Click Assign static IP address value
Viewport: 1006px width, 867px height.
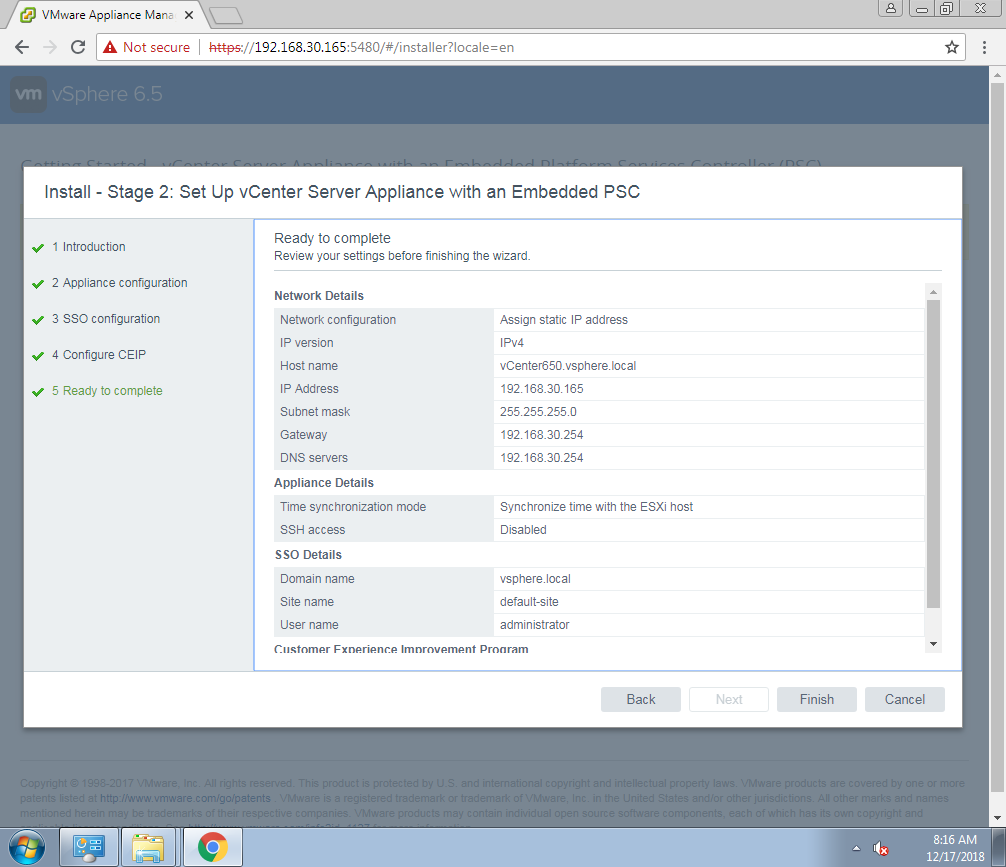tap(563, 320)
